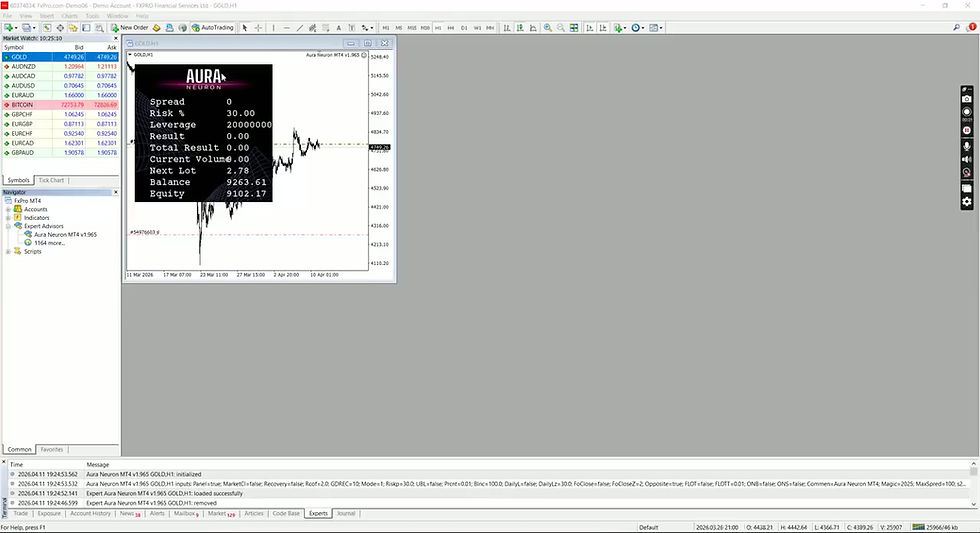Switch chart to M30 timeframe

click(425, 27)
